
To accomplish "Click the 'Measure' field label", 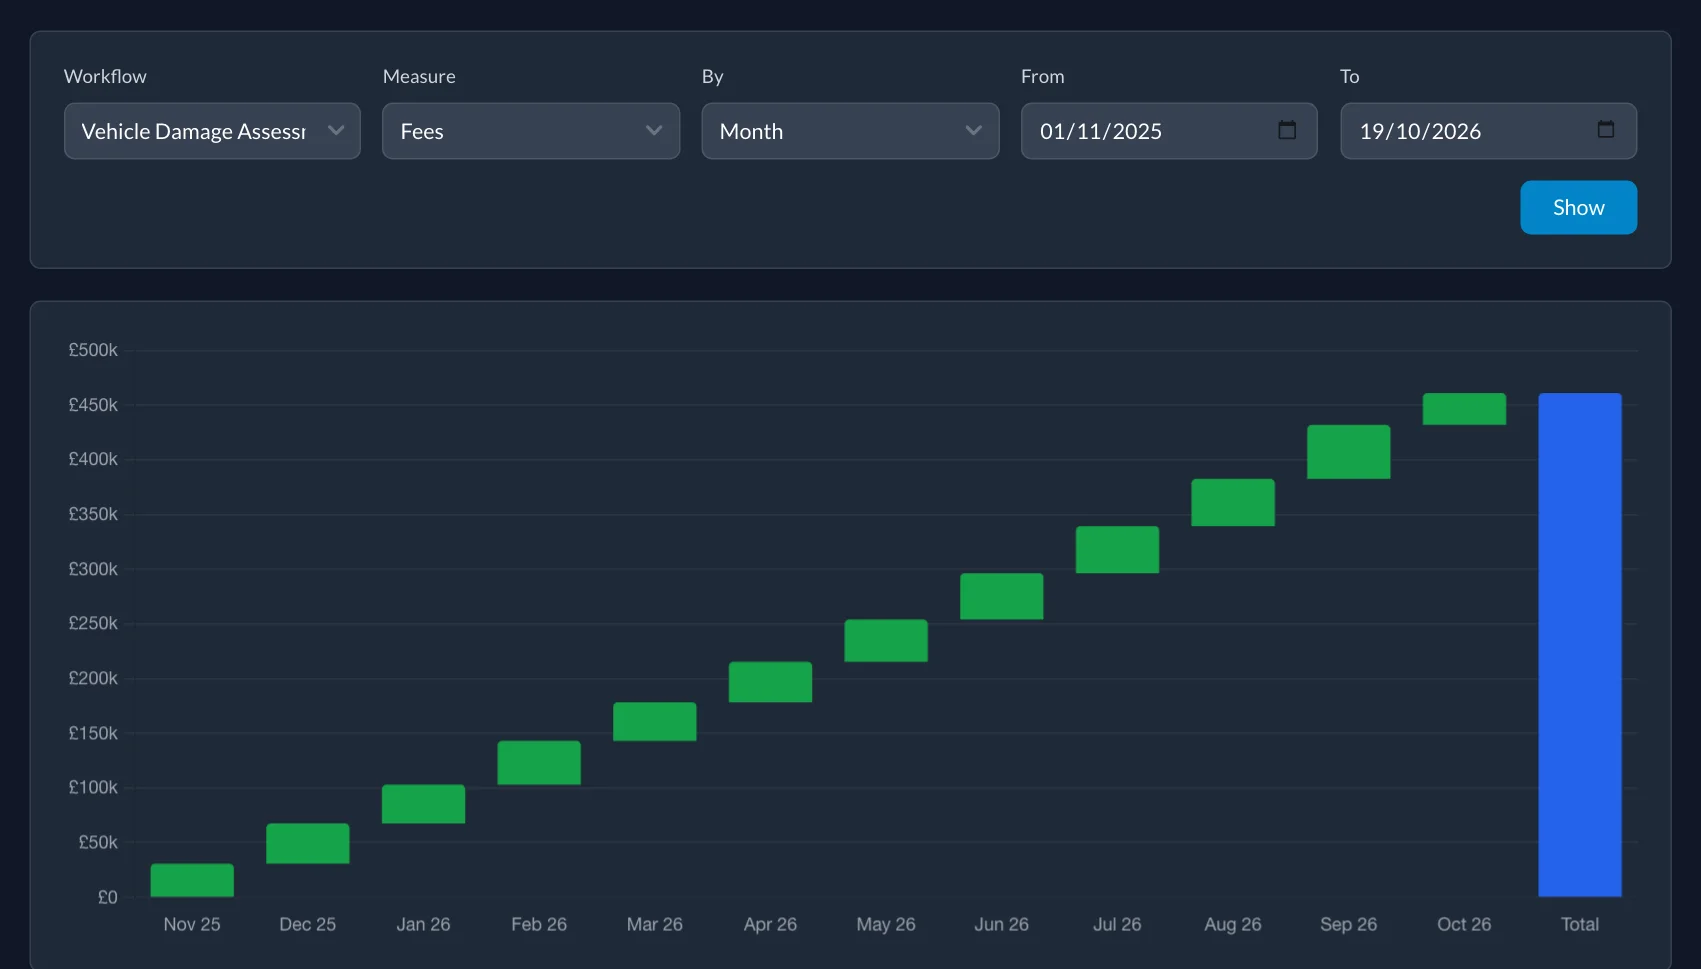I will (419, 76).
